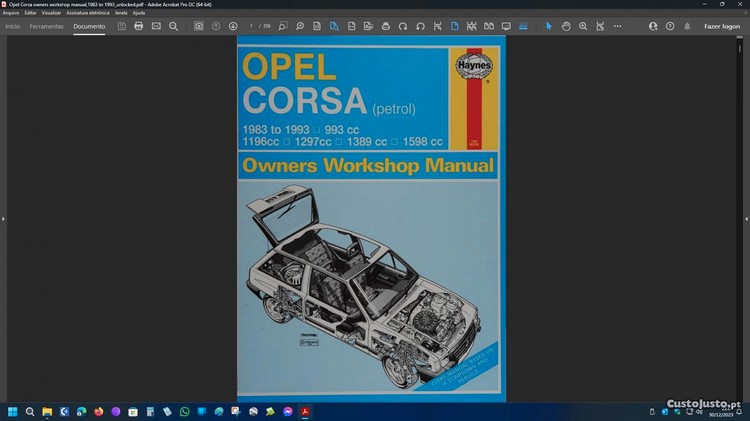
Task: Open the Help question mark icon
Action: (x=670, y=26)
